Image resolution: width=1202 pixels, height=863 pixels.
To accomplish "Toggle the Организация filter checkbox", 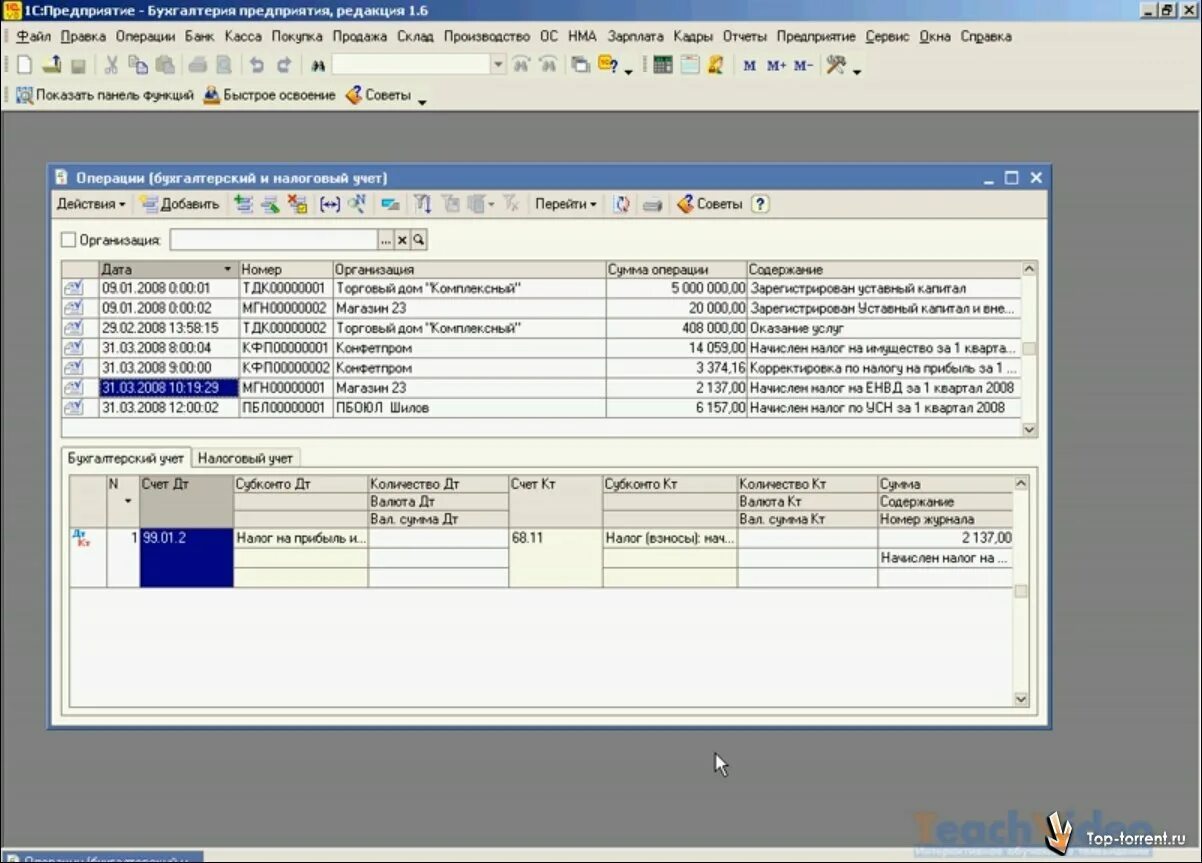I will click(x=68, y=240).
